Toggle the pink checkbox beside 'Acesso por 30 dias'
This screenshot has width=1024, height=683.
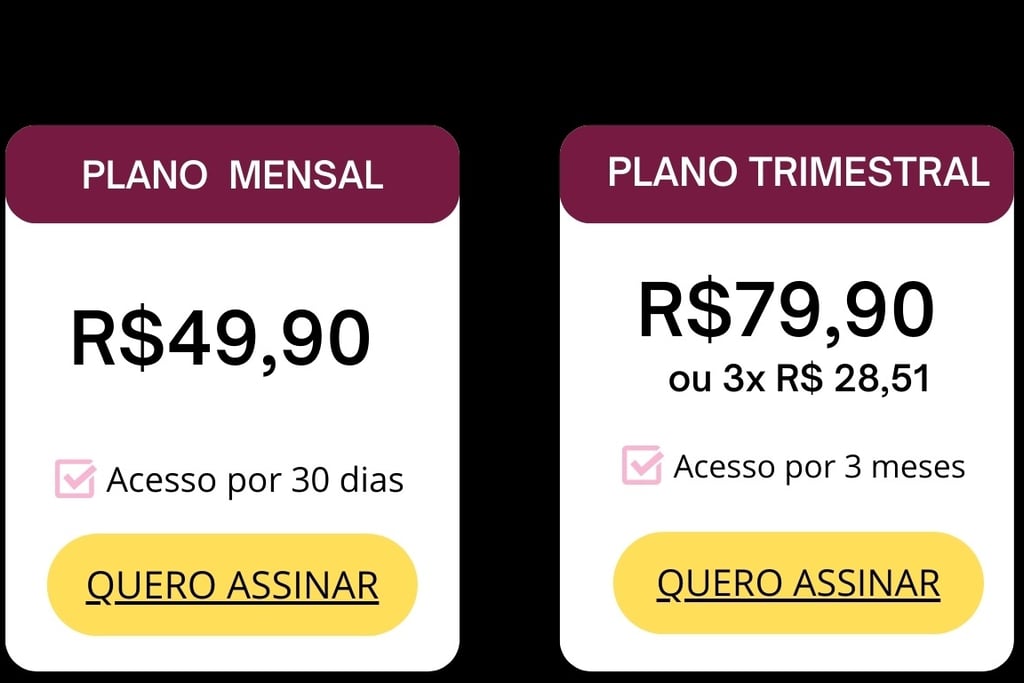[x=75, y=479]
